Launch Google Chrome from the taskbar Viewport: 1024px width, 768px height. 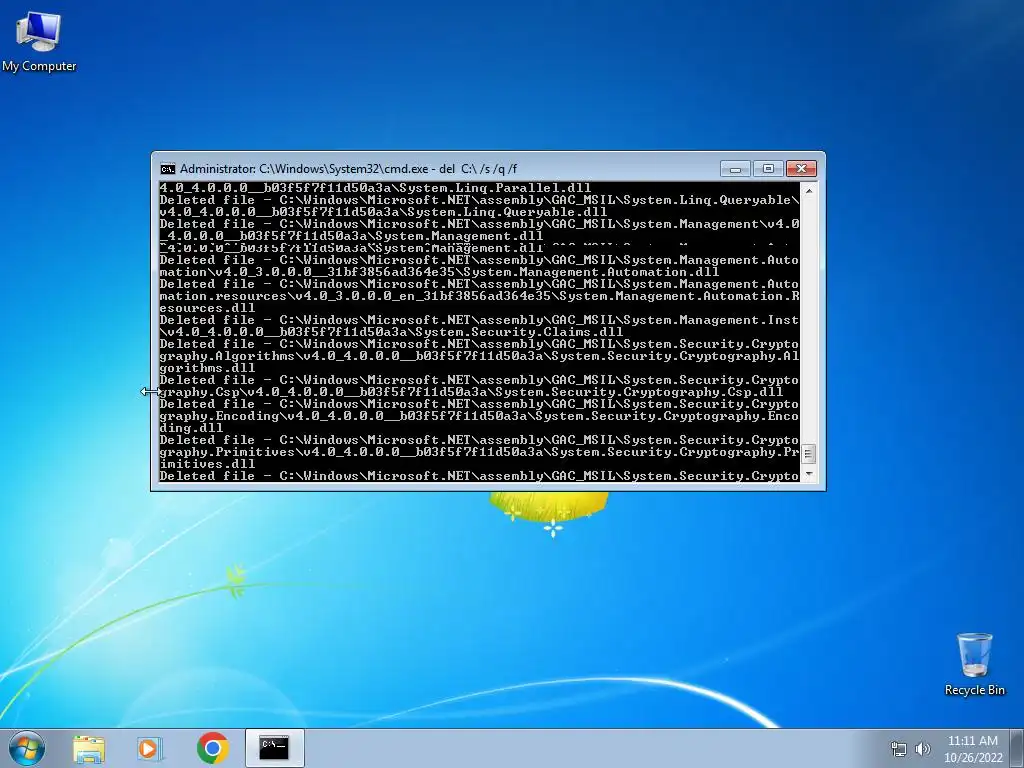[x=212, y=748]
